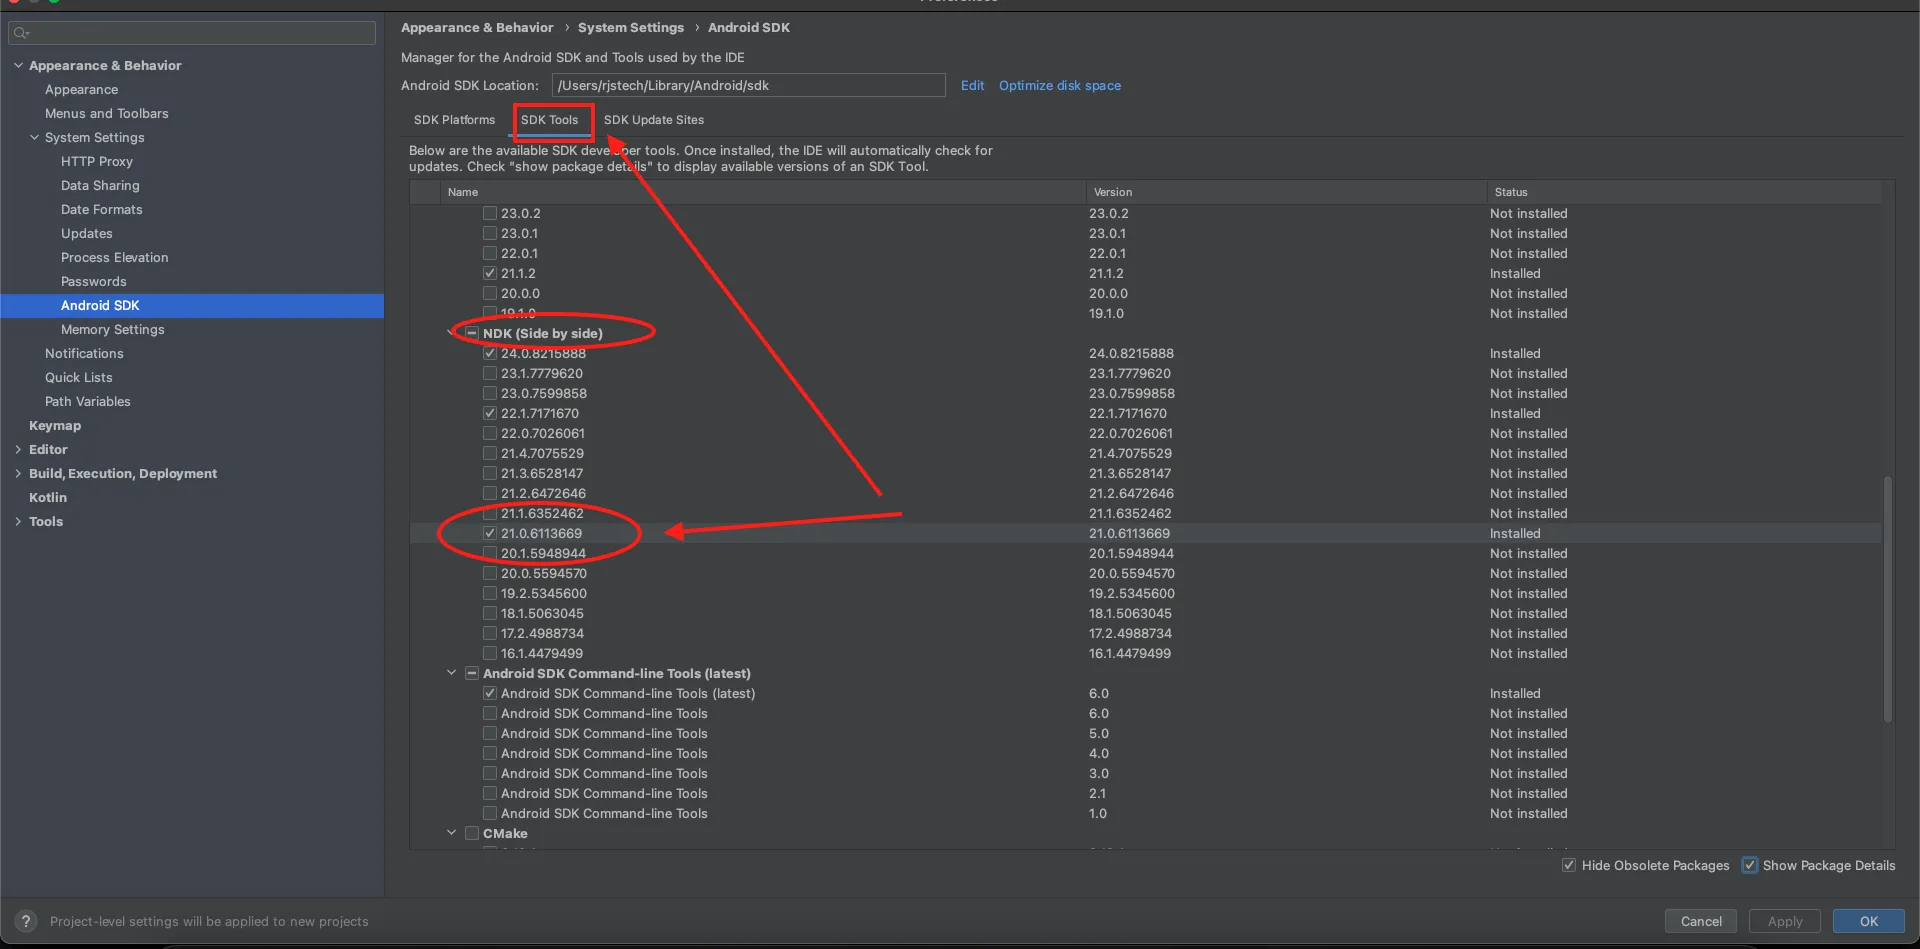This screenshot has width=1920, height=949.
Task: Select Process Elevation settings
Action: click(x=115, y=257)
